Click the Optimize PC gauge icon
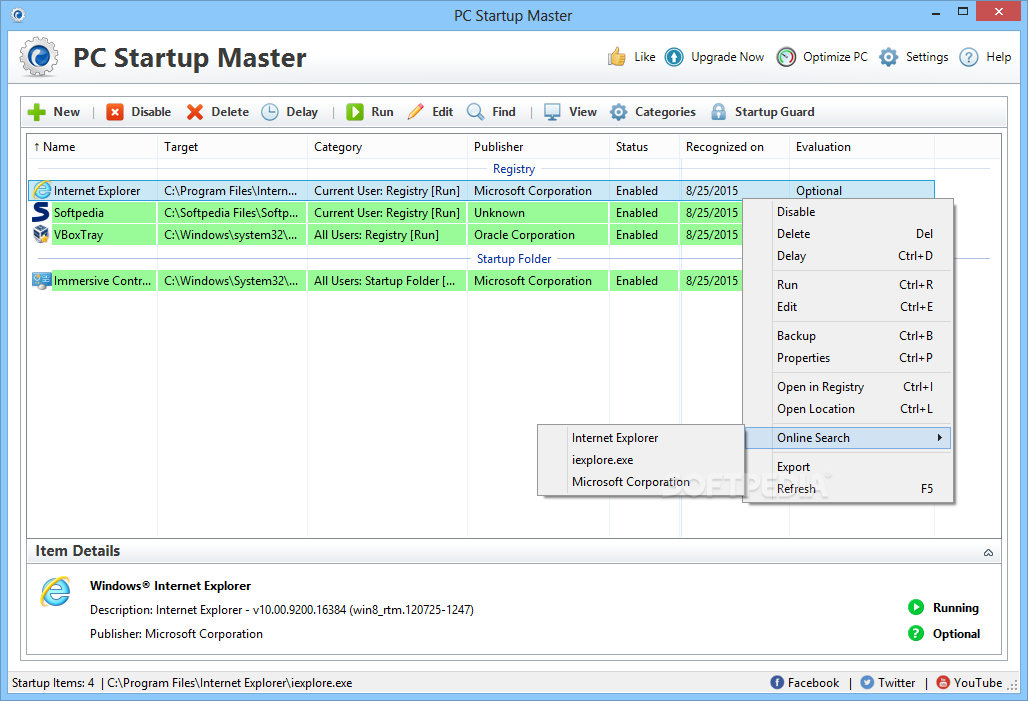The width and height of the screenshot is (1028, 701). click(786, 57)
